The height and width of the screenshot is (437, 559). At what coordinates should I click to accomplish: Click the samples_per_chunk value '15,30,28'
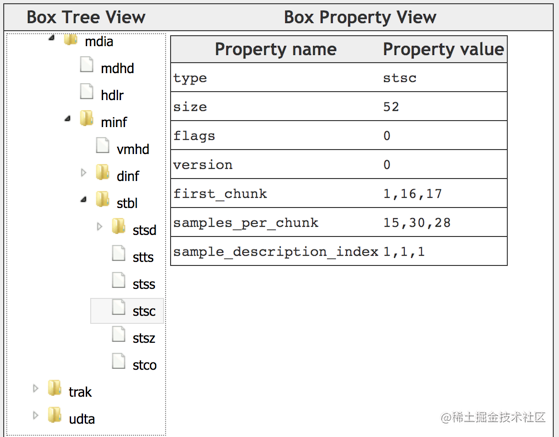pyautogui.click(x=417, y=223)
